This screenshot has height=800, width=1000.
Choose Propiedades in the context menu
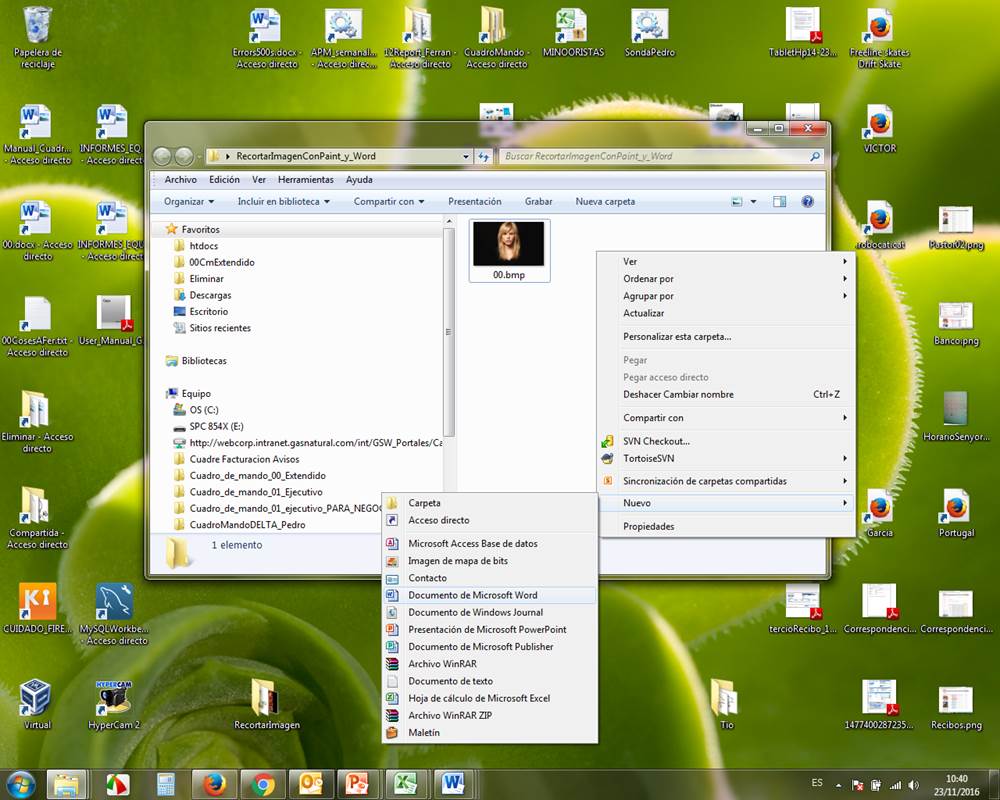pos(648,526)
